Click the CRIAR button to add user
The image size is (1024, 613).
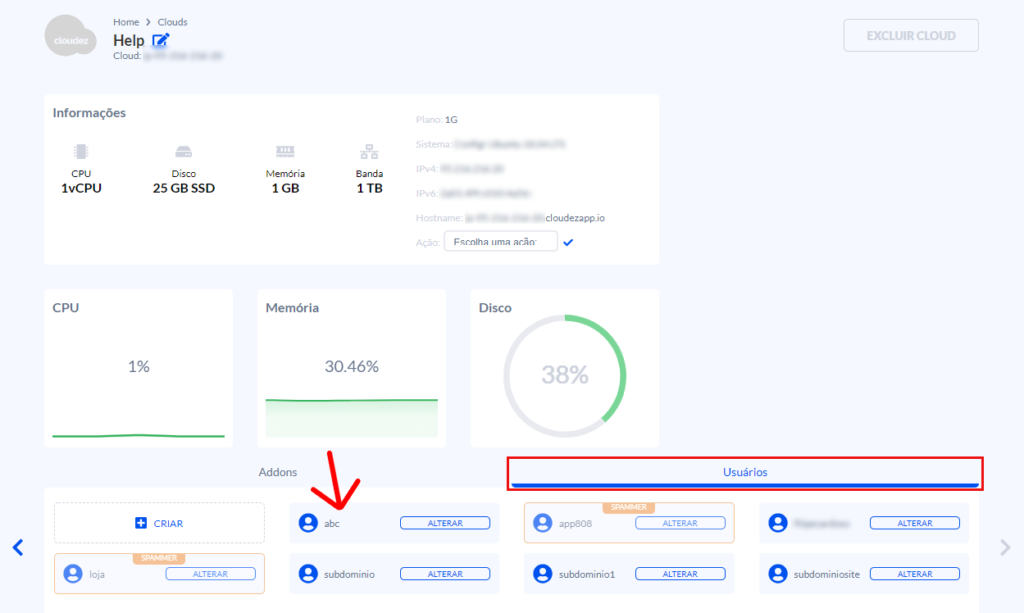[159, 523]
